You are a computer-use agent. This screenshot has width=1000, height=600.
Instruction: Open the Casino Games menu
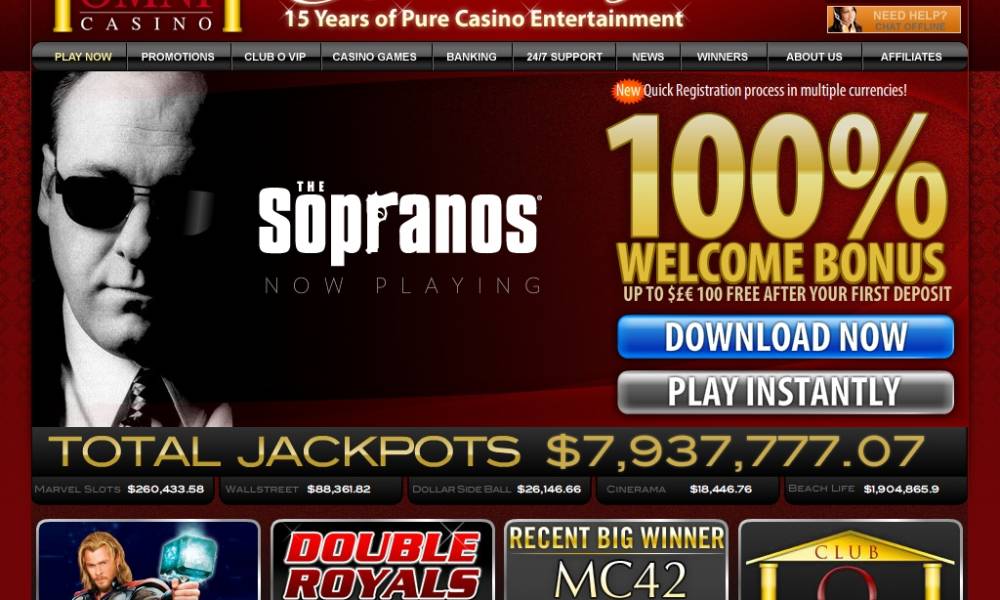(374, 57)
